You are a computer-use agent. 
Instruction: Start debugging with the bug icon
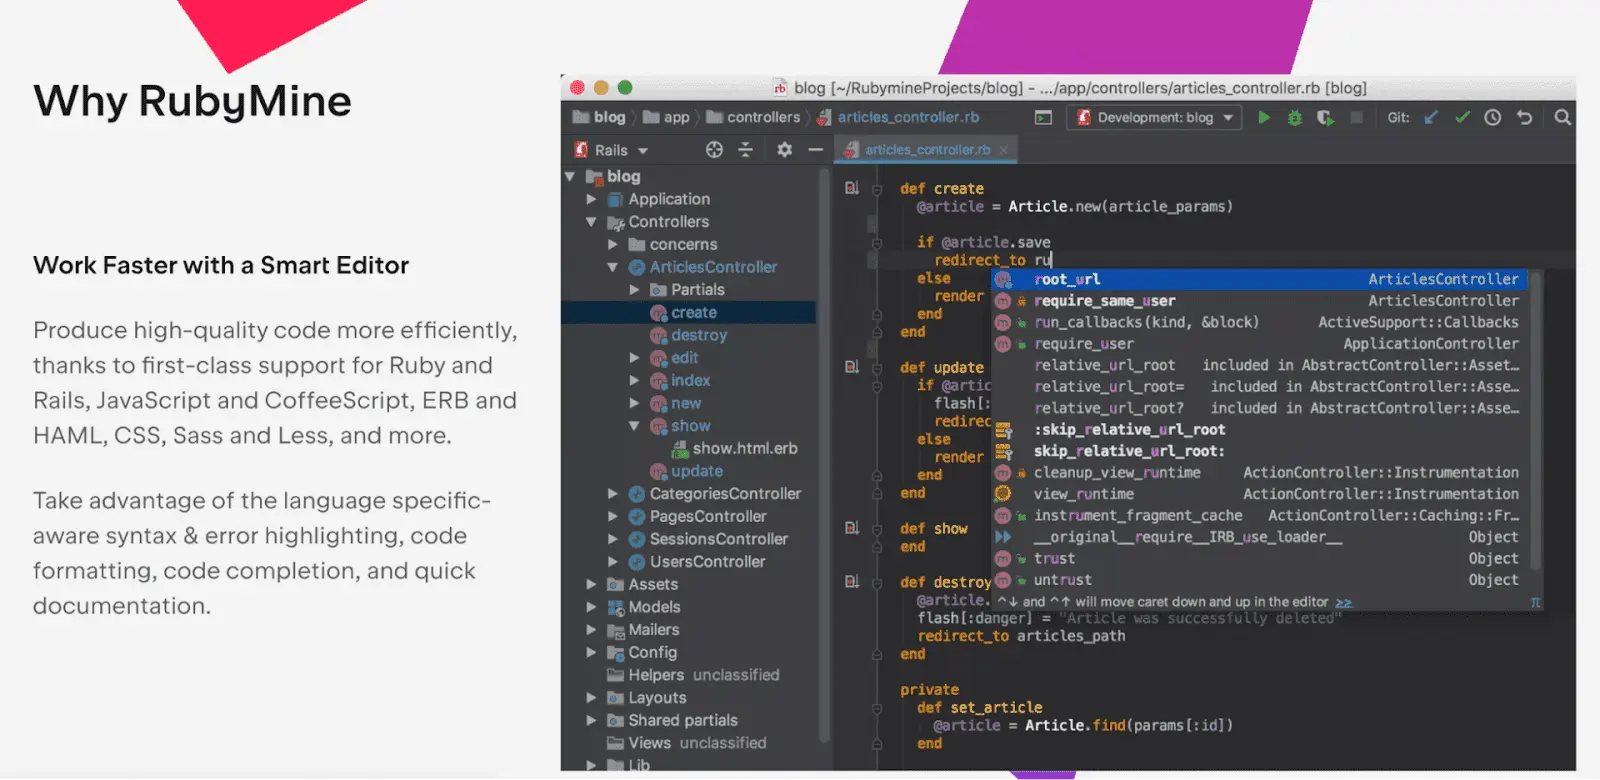click(1294, 118)
